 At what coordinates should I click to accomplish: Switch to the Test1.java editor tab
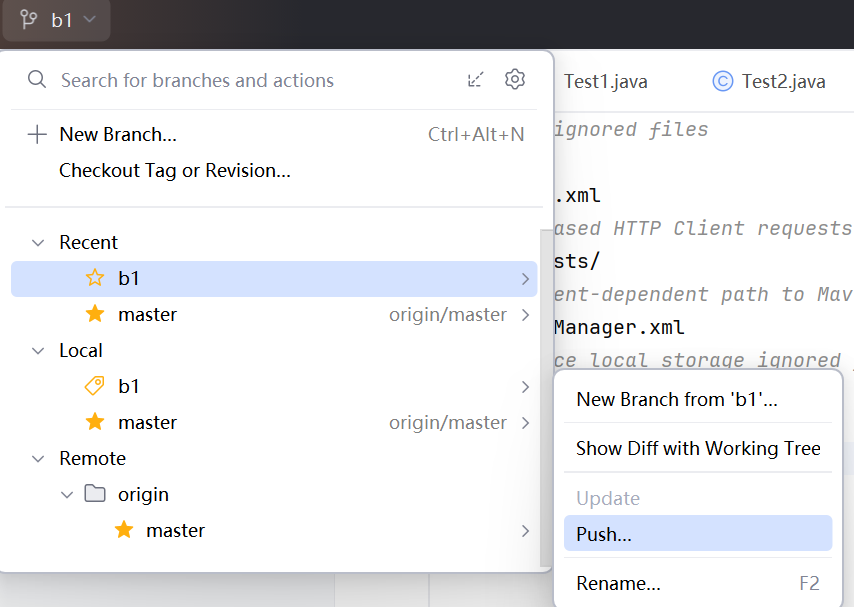pyautogui.click(x=605, y=81)
